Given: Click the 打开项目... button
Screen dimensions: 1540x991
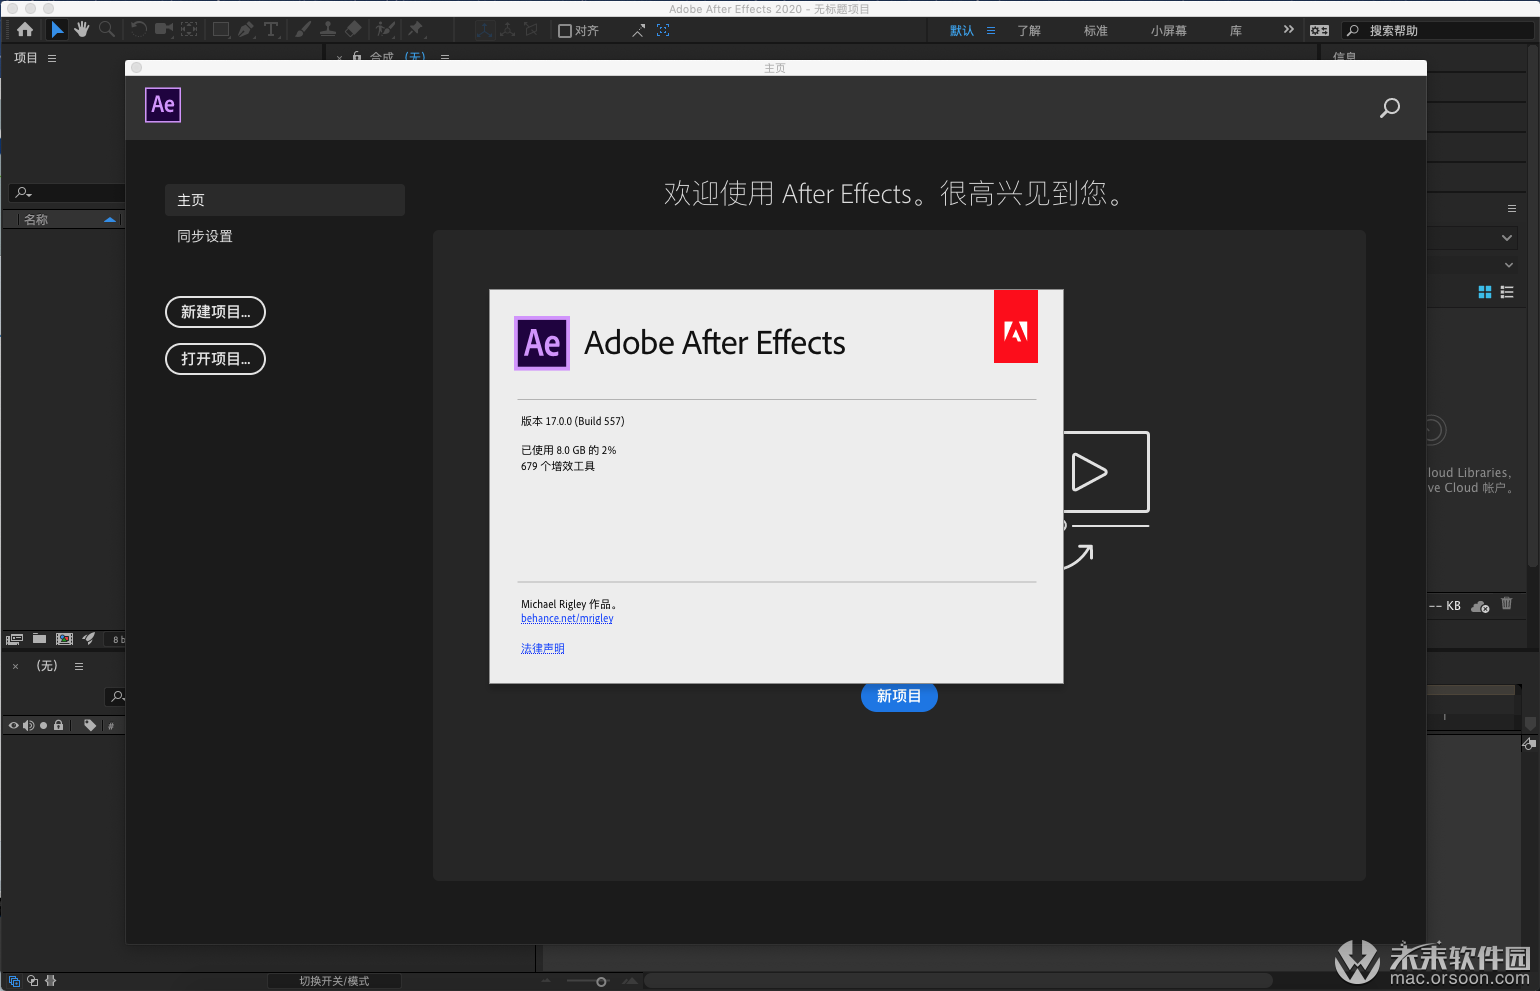Looking at the screenshot, I should coord(215,359).
